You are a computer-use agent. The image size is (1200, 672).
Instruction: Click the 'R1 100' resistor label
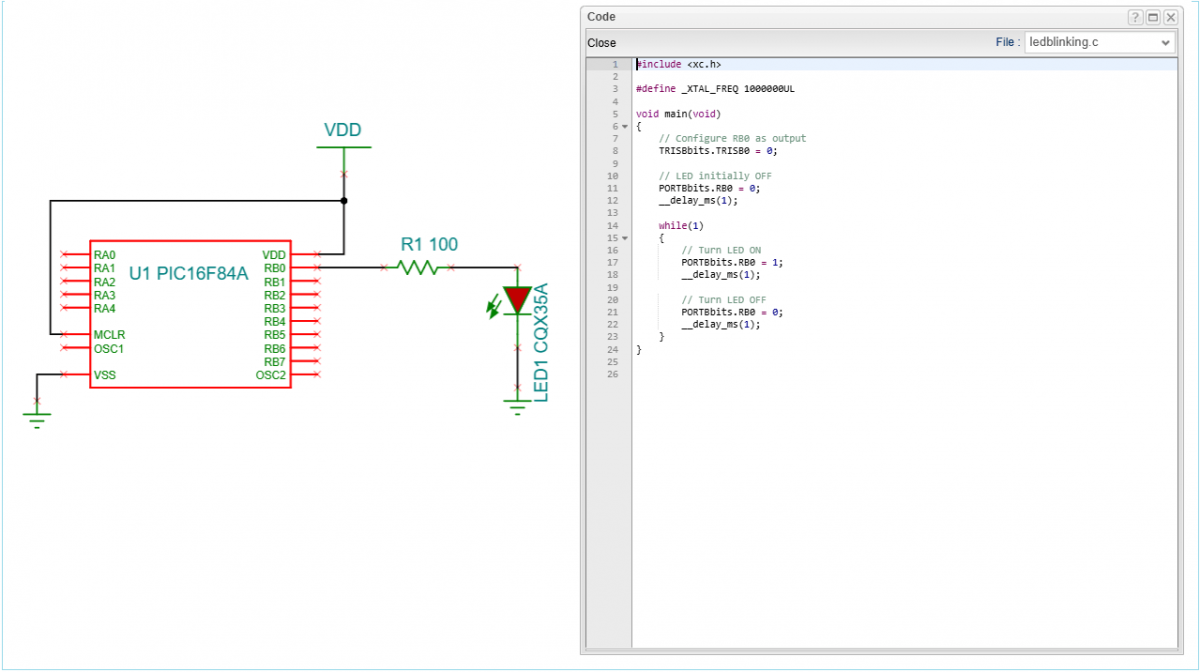pyautogui.click(x=429, y=244)
